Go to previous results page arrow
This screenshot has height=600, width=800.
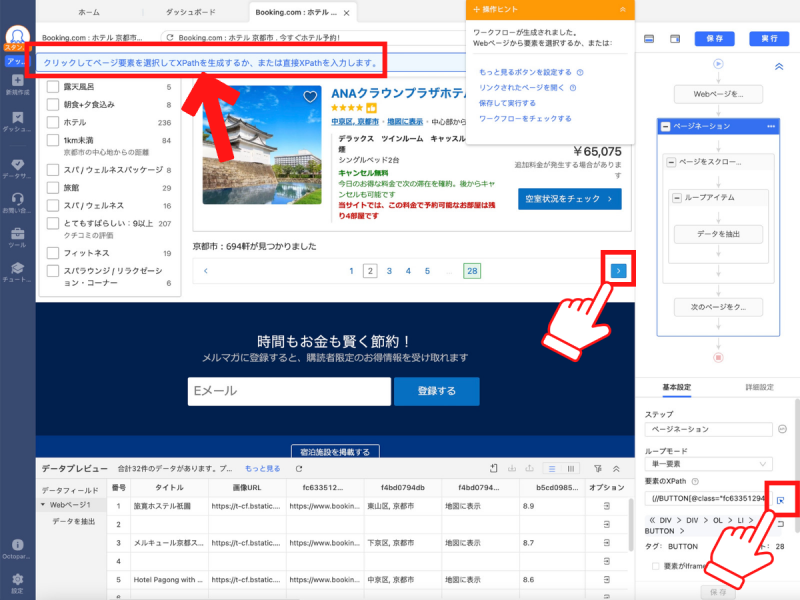206,271
